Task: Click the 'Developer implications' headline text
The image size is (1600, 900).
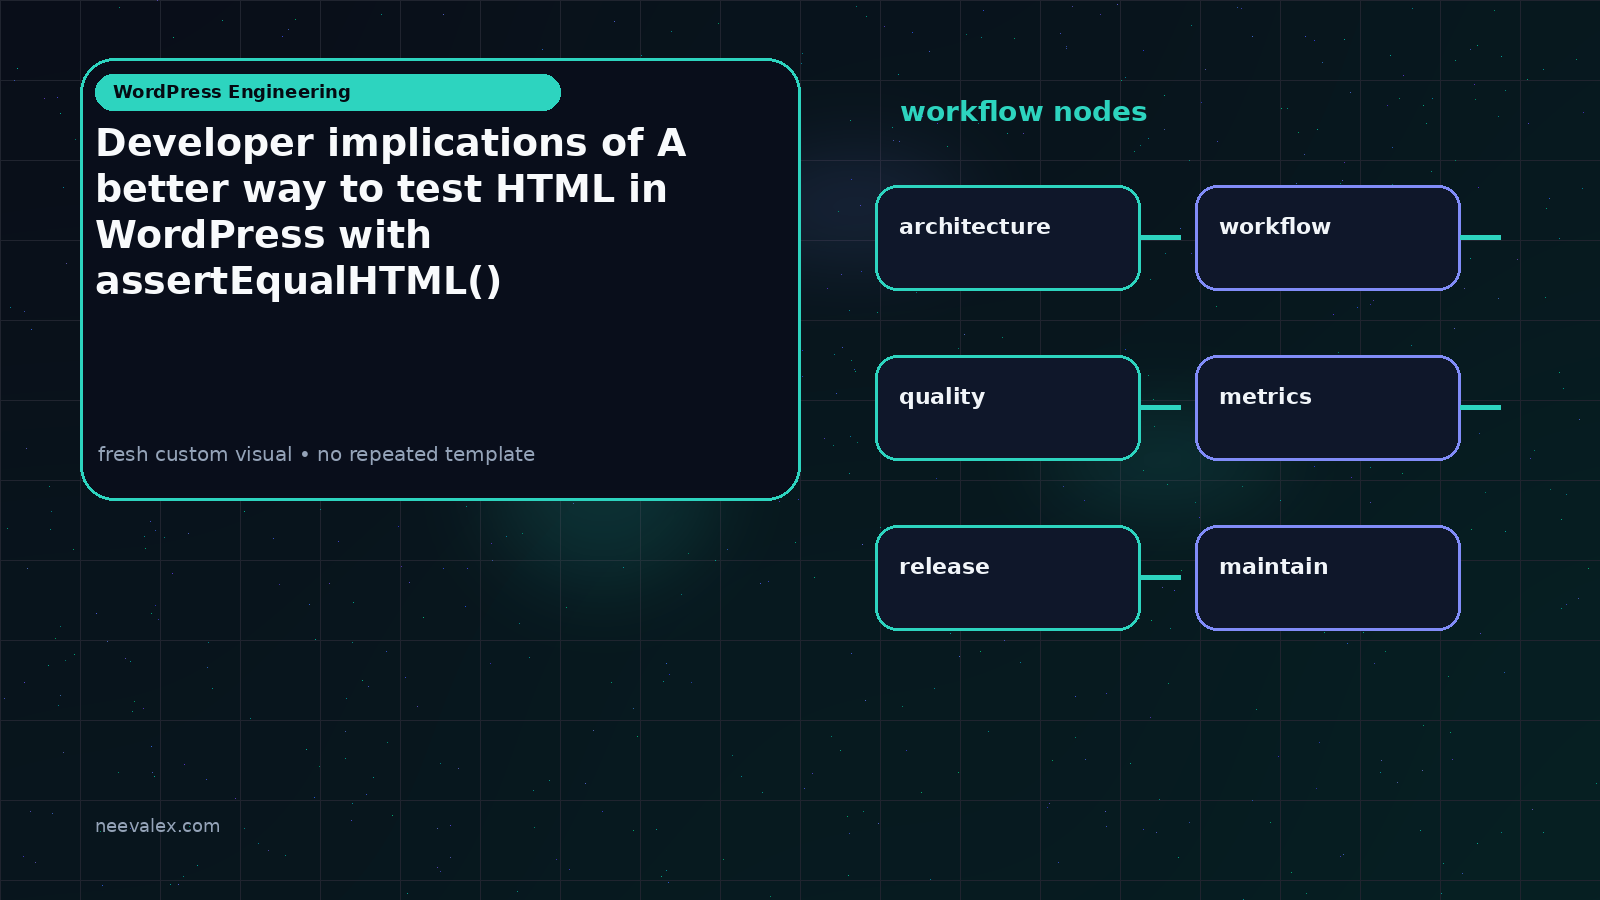Action: 391,212
